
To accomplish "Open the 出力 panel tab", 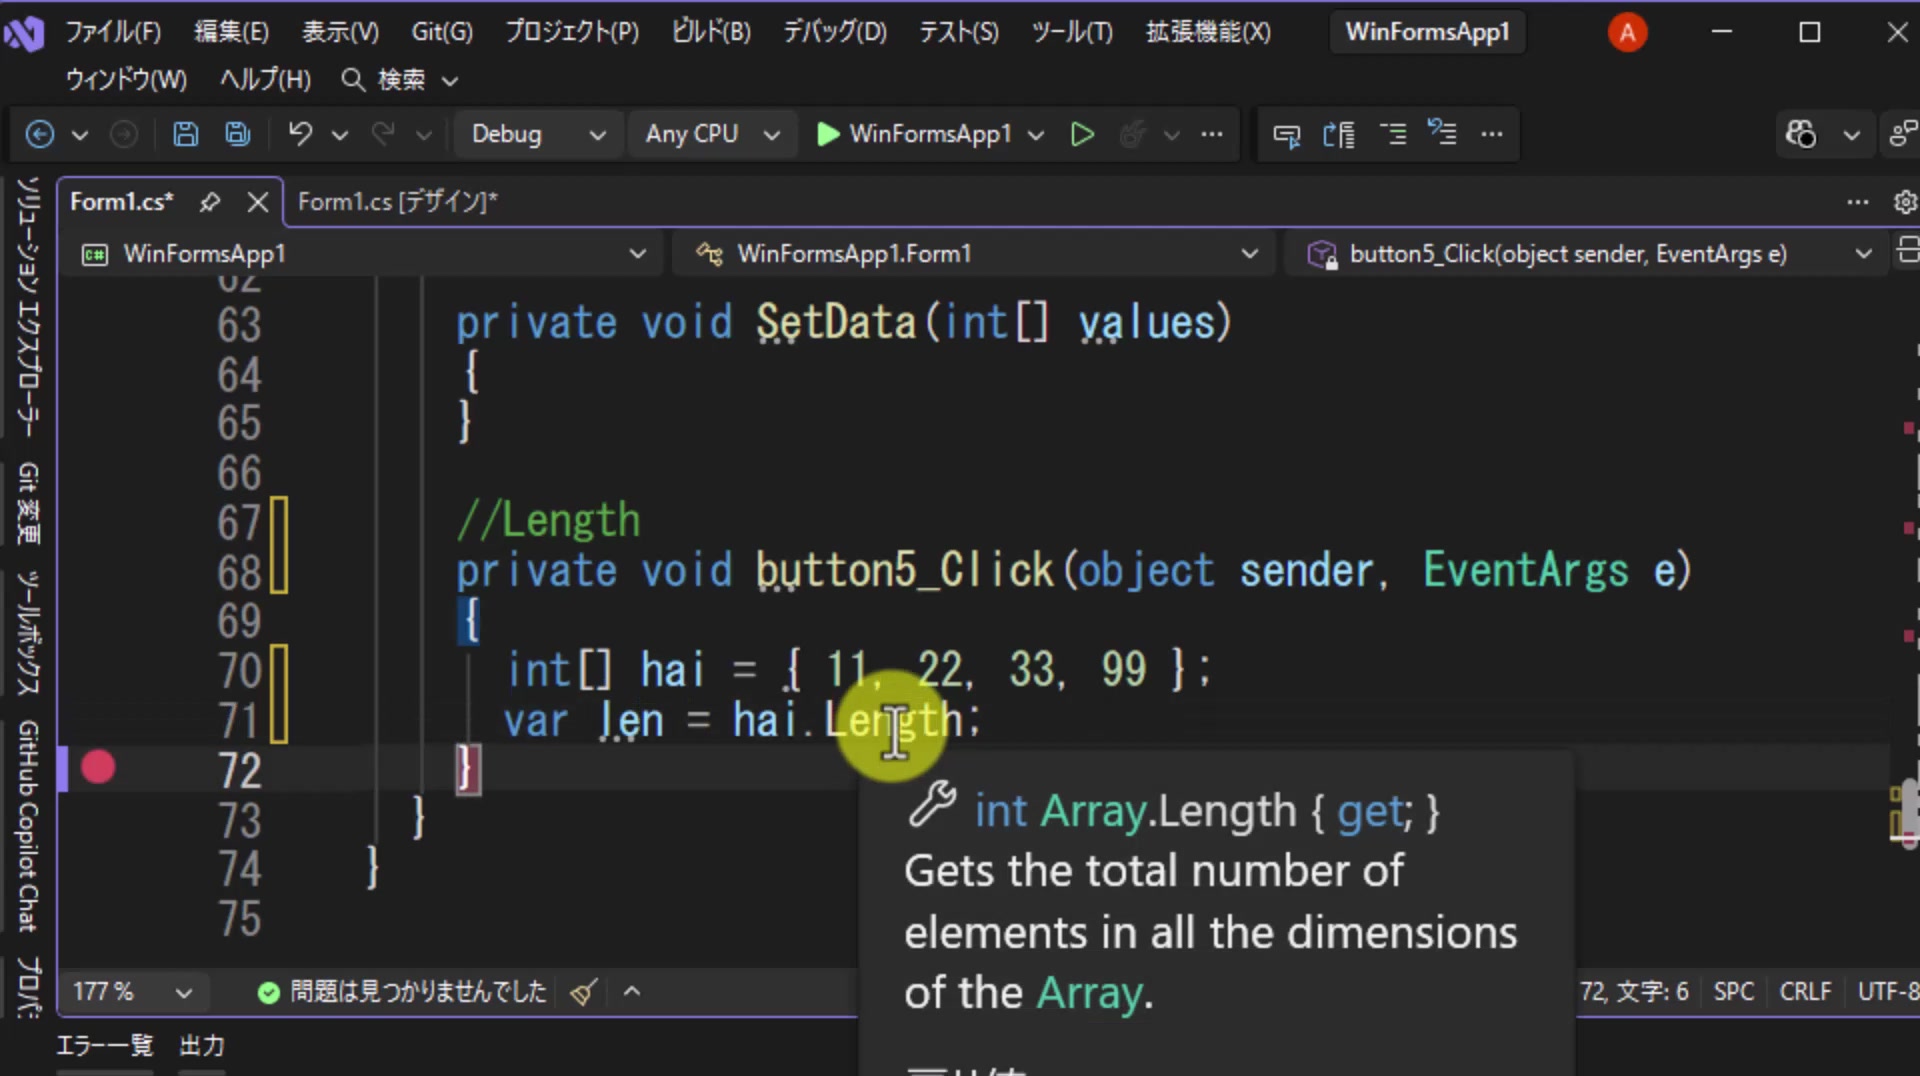I will pyautogui.click(x=201, y=1046).
